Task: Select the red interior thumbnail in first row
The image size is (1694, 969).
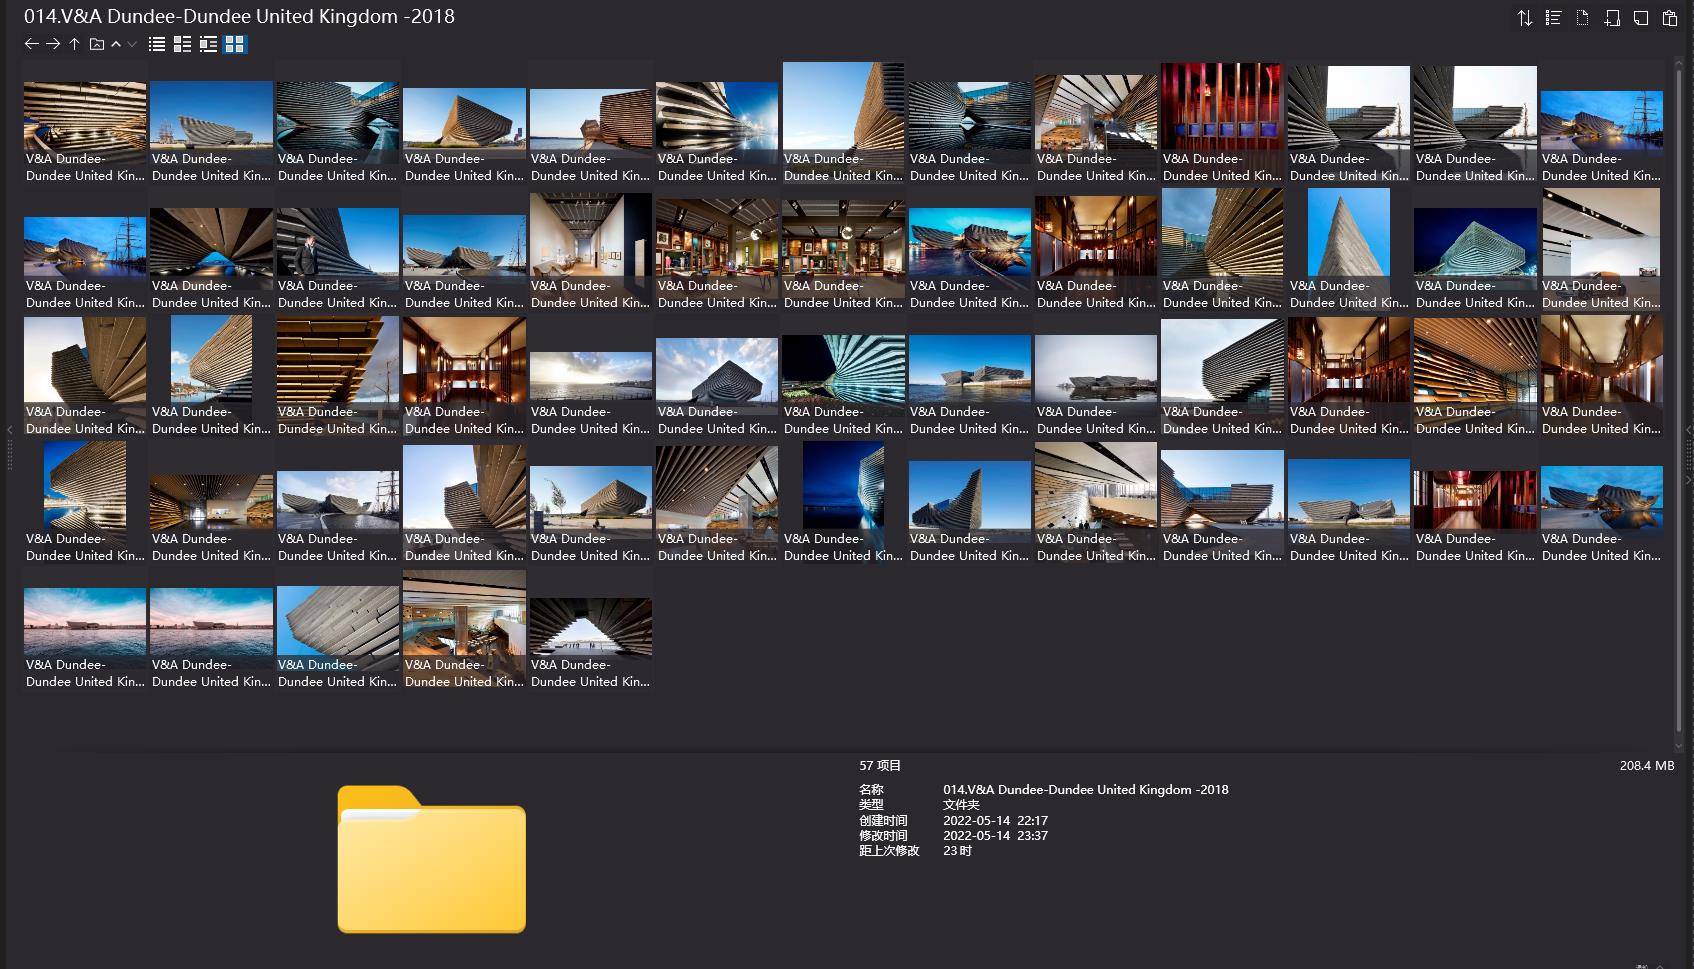Action: [1221, 105]
